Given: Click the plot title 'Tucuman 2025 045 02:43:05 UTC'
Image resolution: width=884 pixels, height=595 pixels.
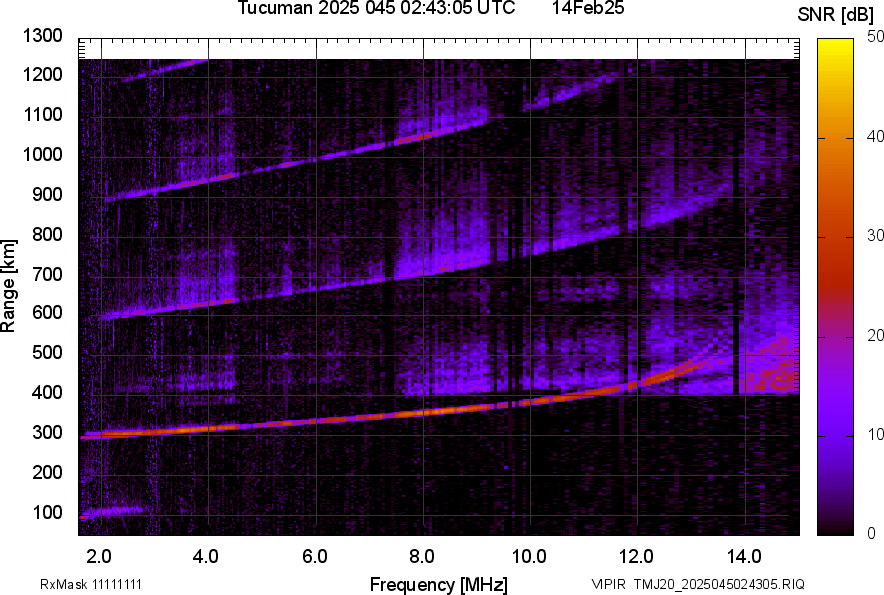Looking at the screenshot, I should [x=376, y=8].
